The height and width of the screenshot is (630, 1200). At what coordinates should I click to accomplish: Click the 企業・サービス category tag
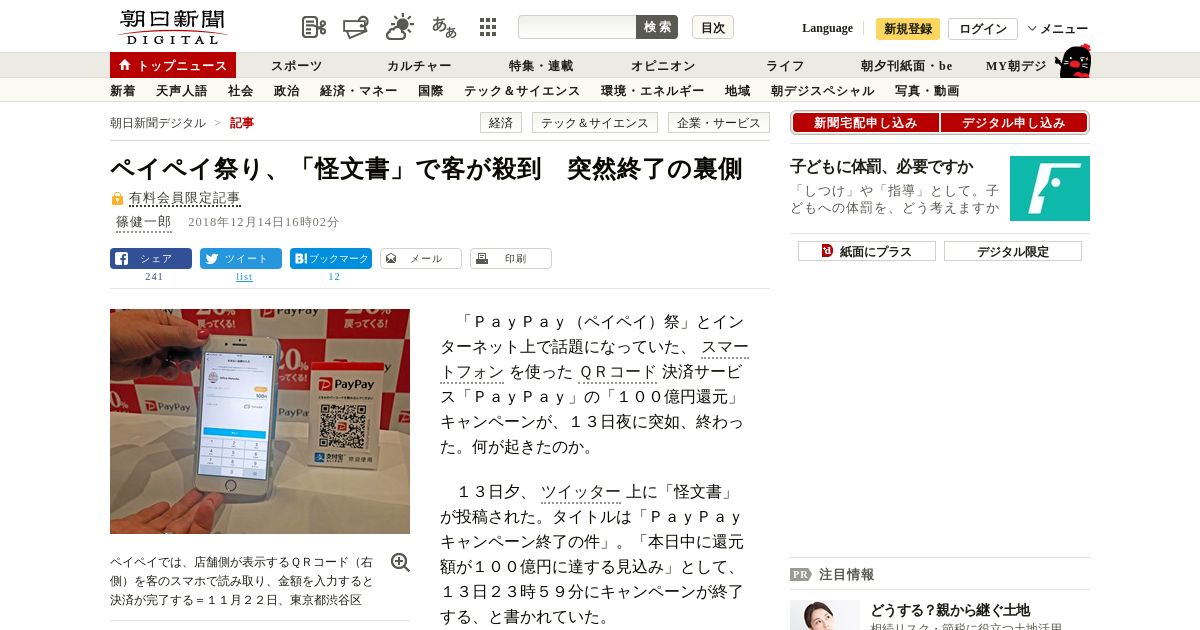click(719, 123)
